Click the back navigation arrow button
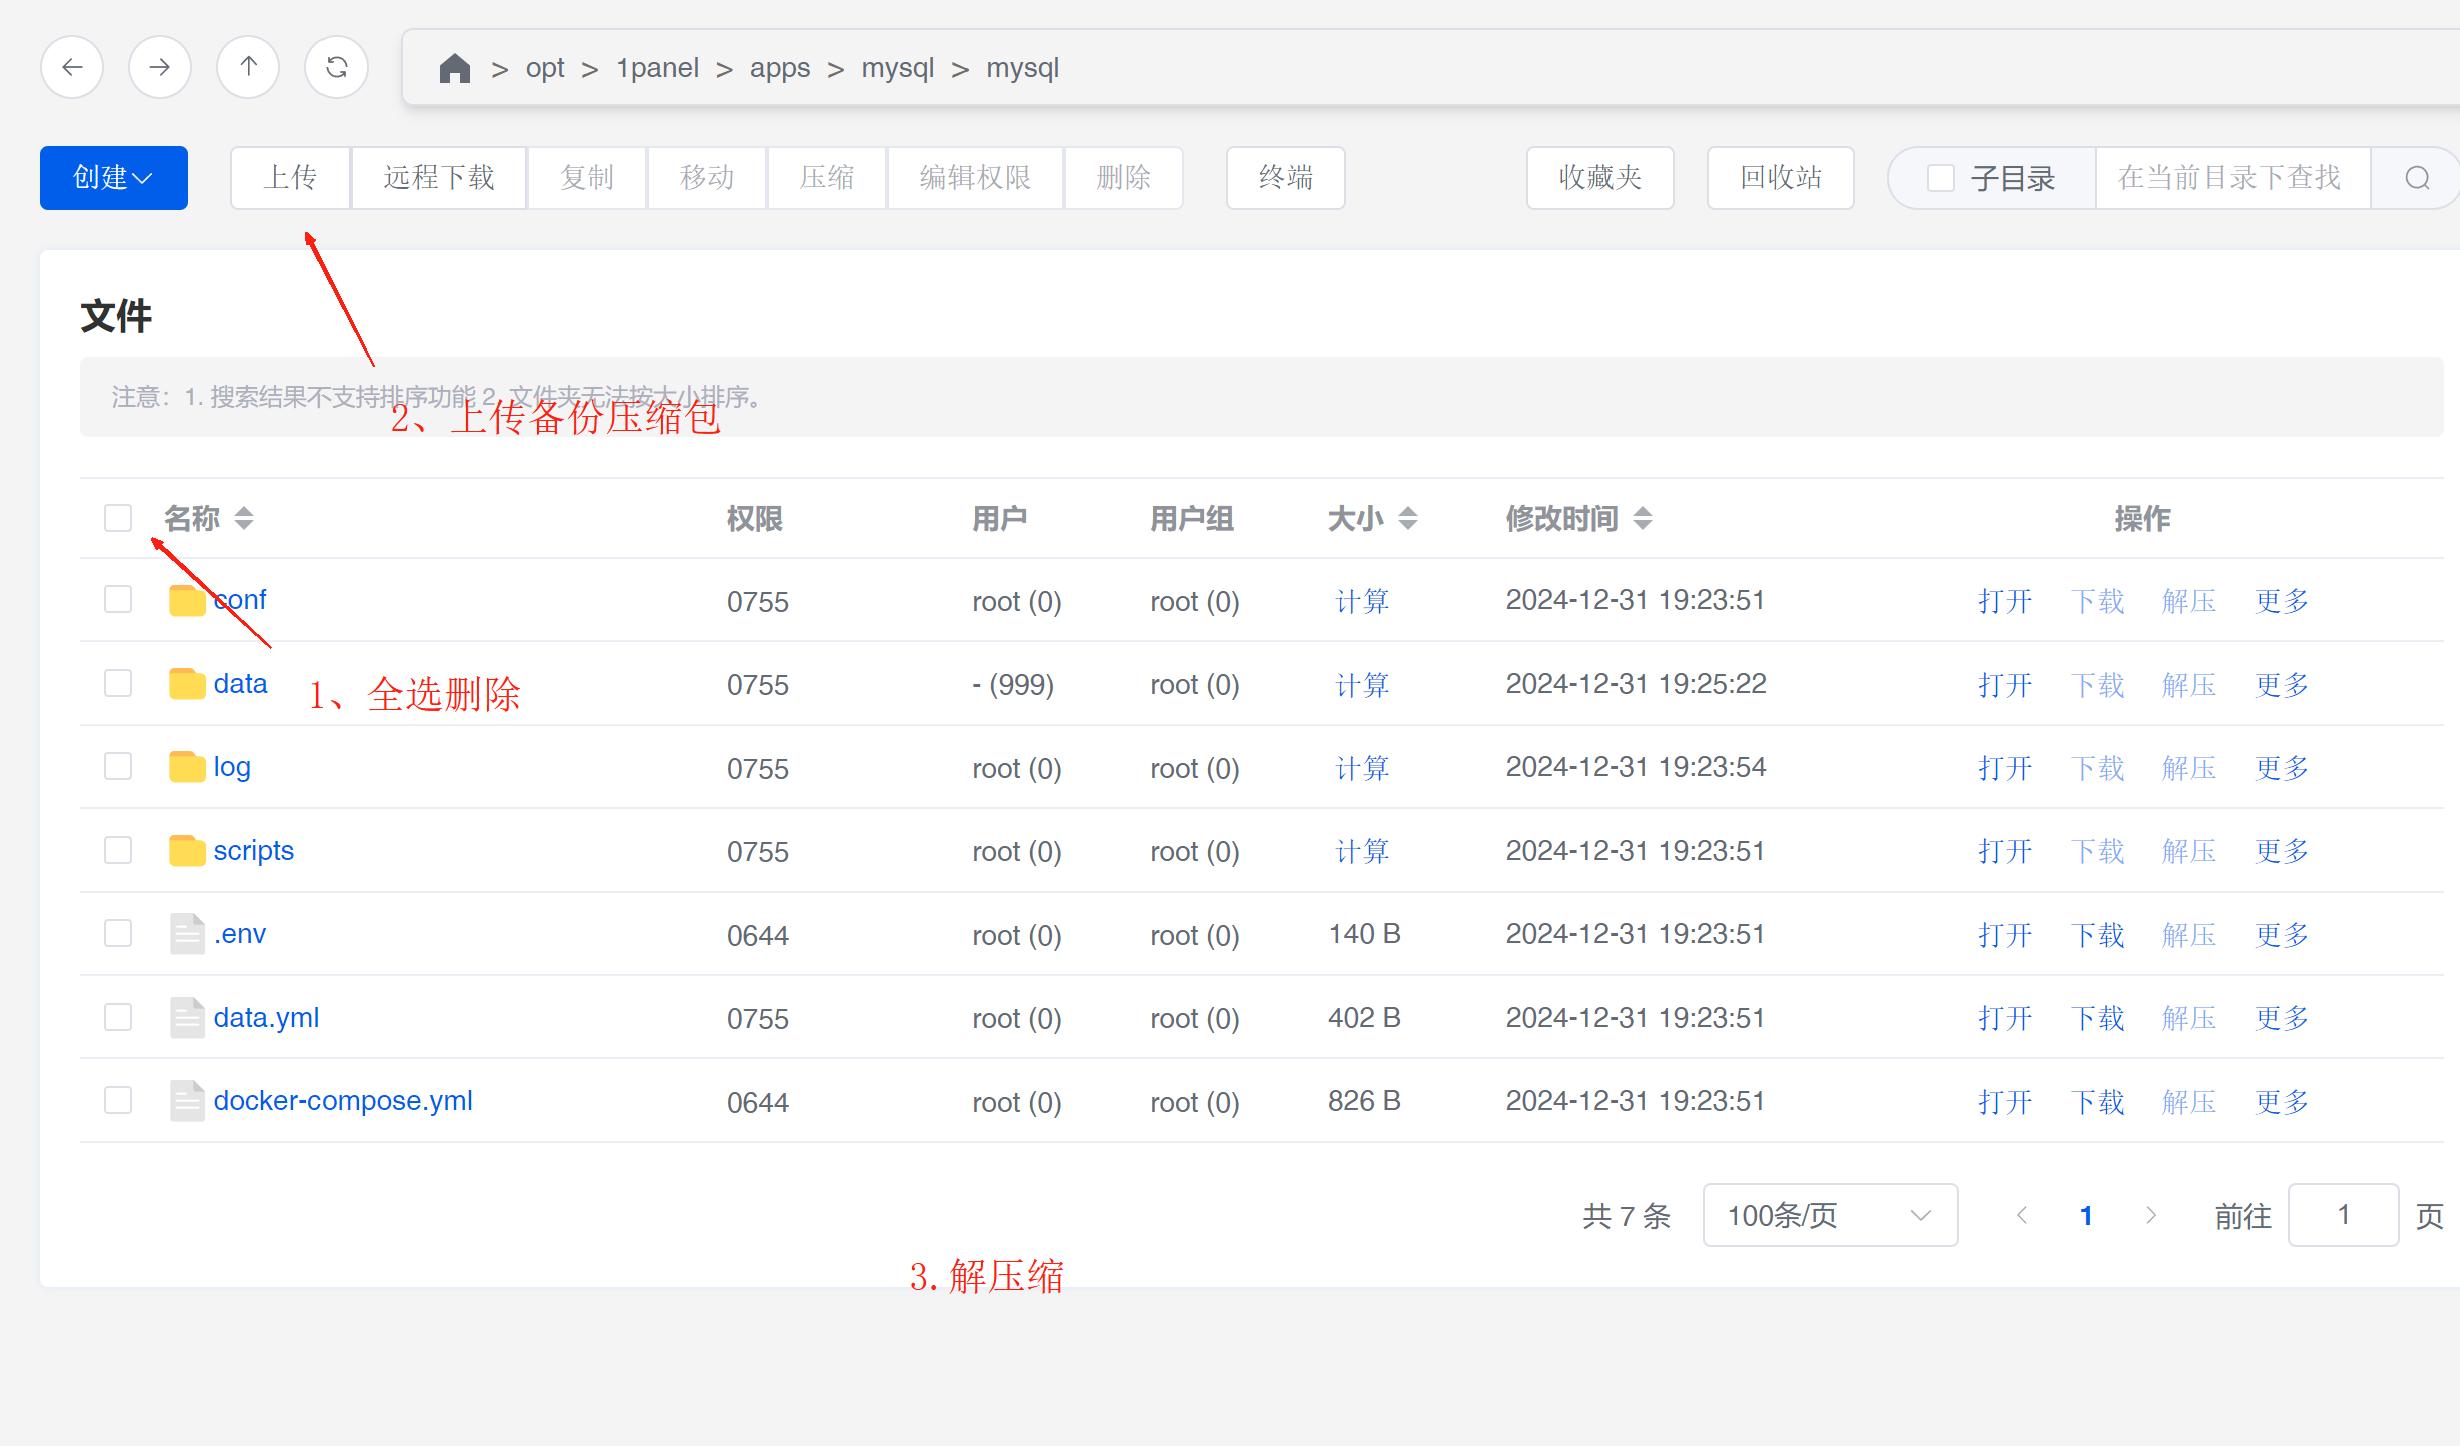 [x=72, y=67]
